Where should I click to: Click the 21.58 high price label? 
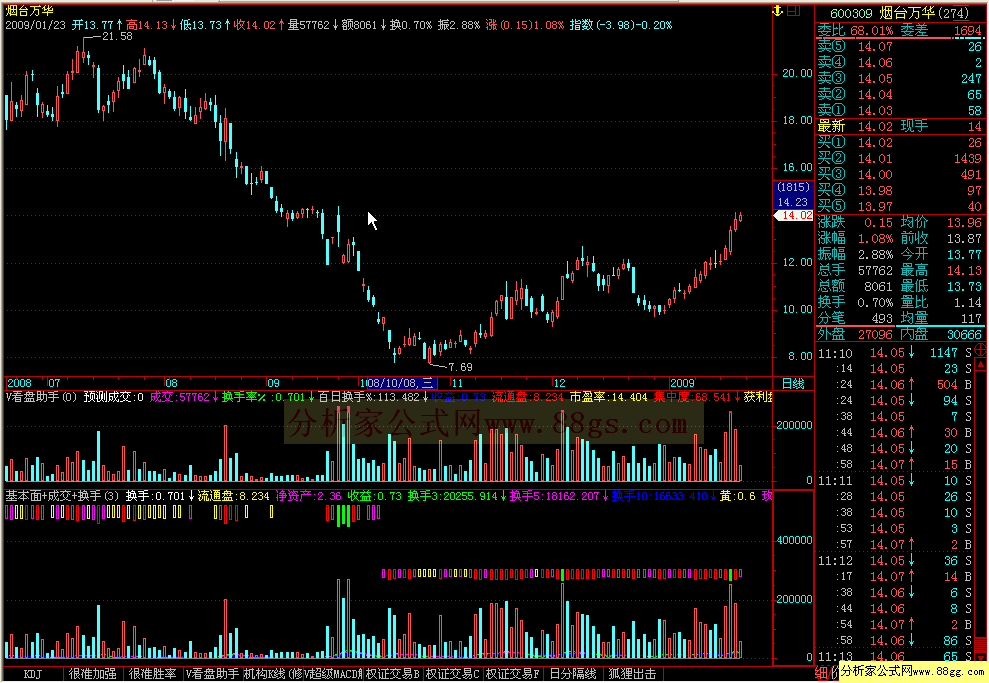[x=117, y=37]
